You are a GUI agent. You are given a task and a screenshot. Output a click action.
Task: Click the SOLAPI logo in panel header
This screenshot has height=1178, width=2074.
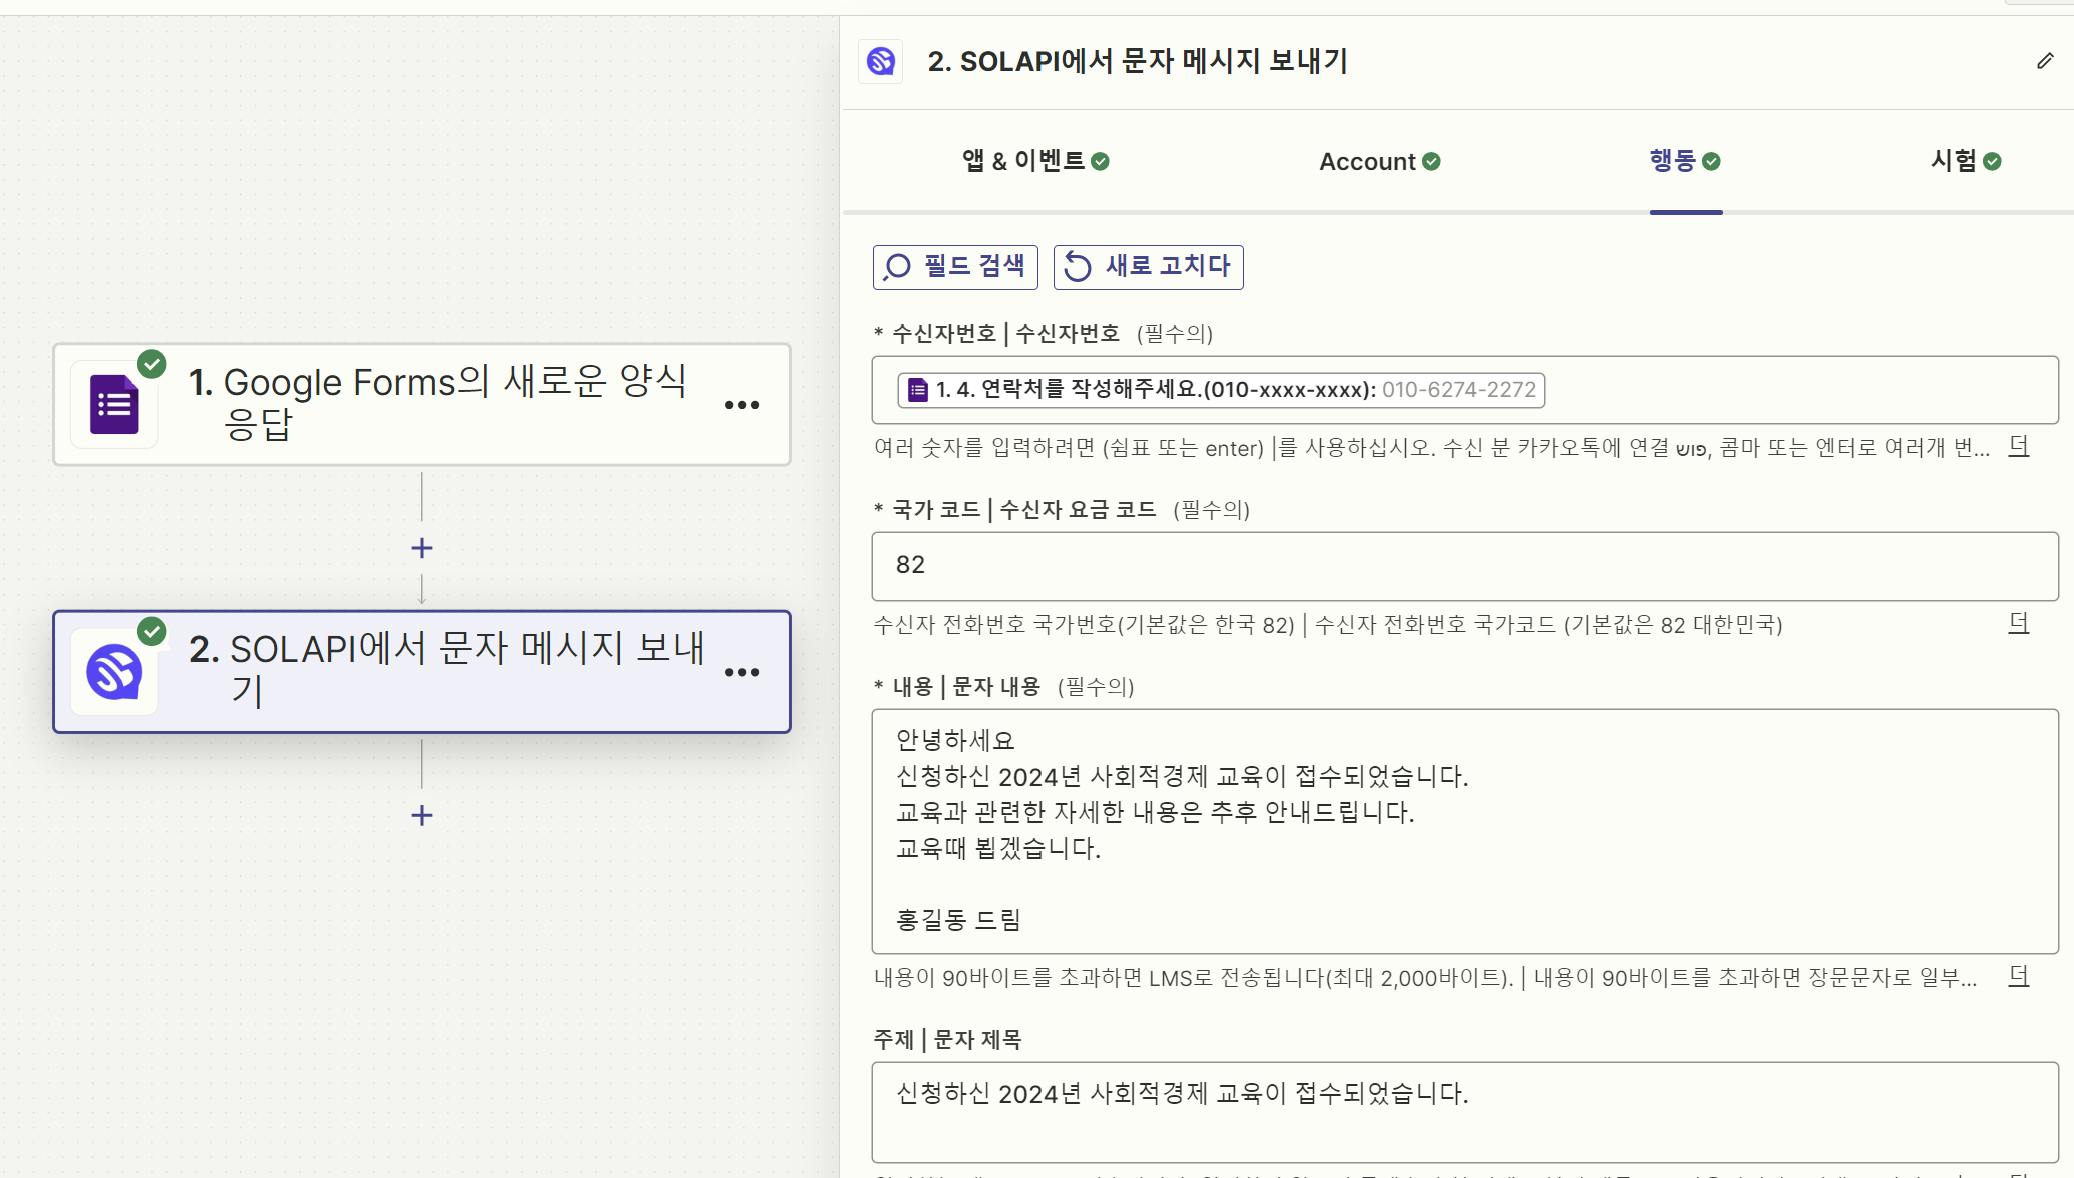(x=881, y=61)
